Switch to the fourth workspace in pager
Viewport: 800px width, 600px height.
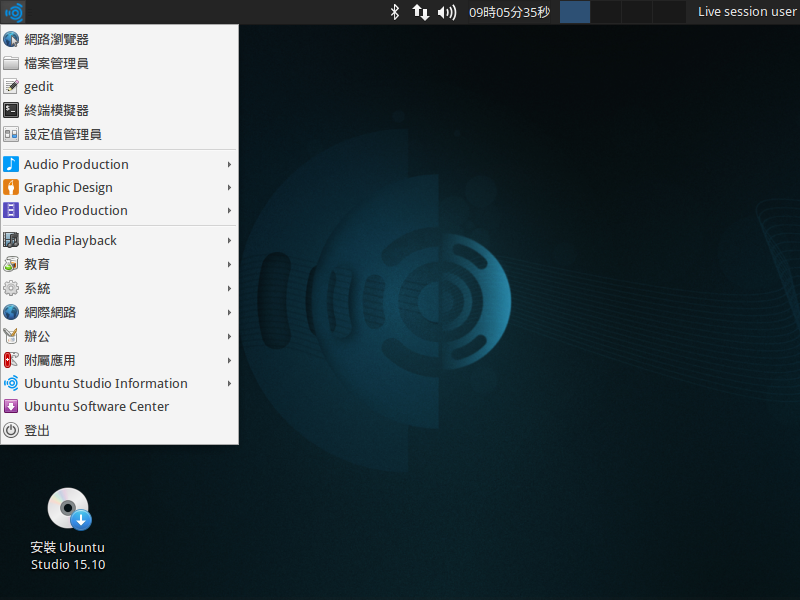[x=668, y=12]
